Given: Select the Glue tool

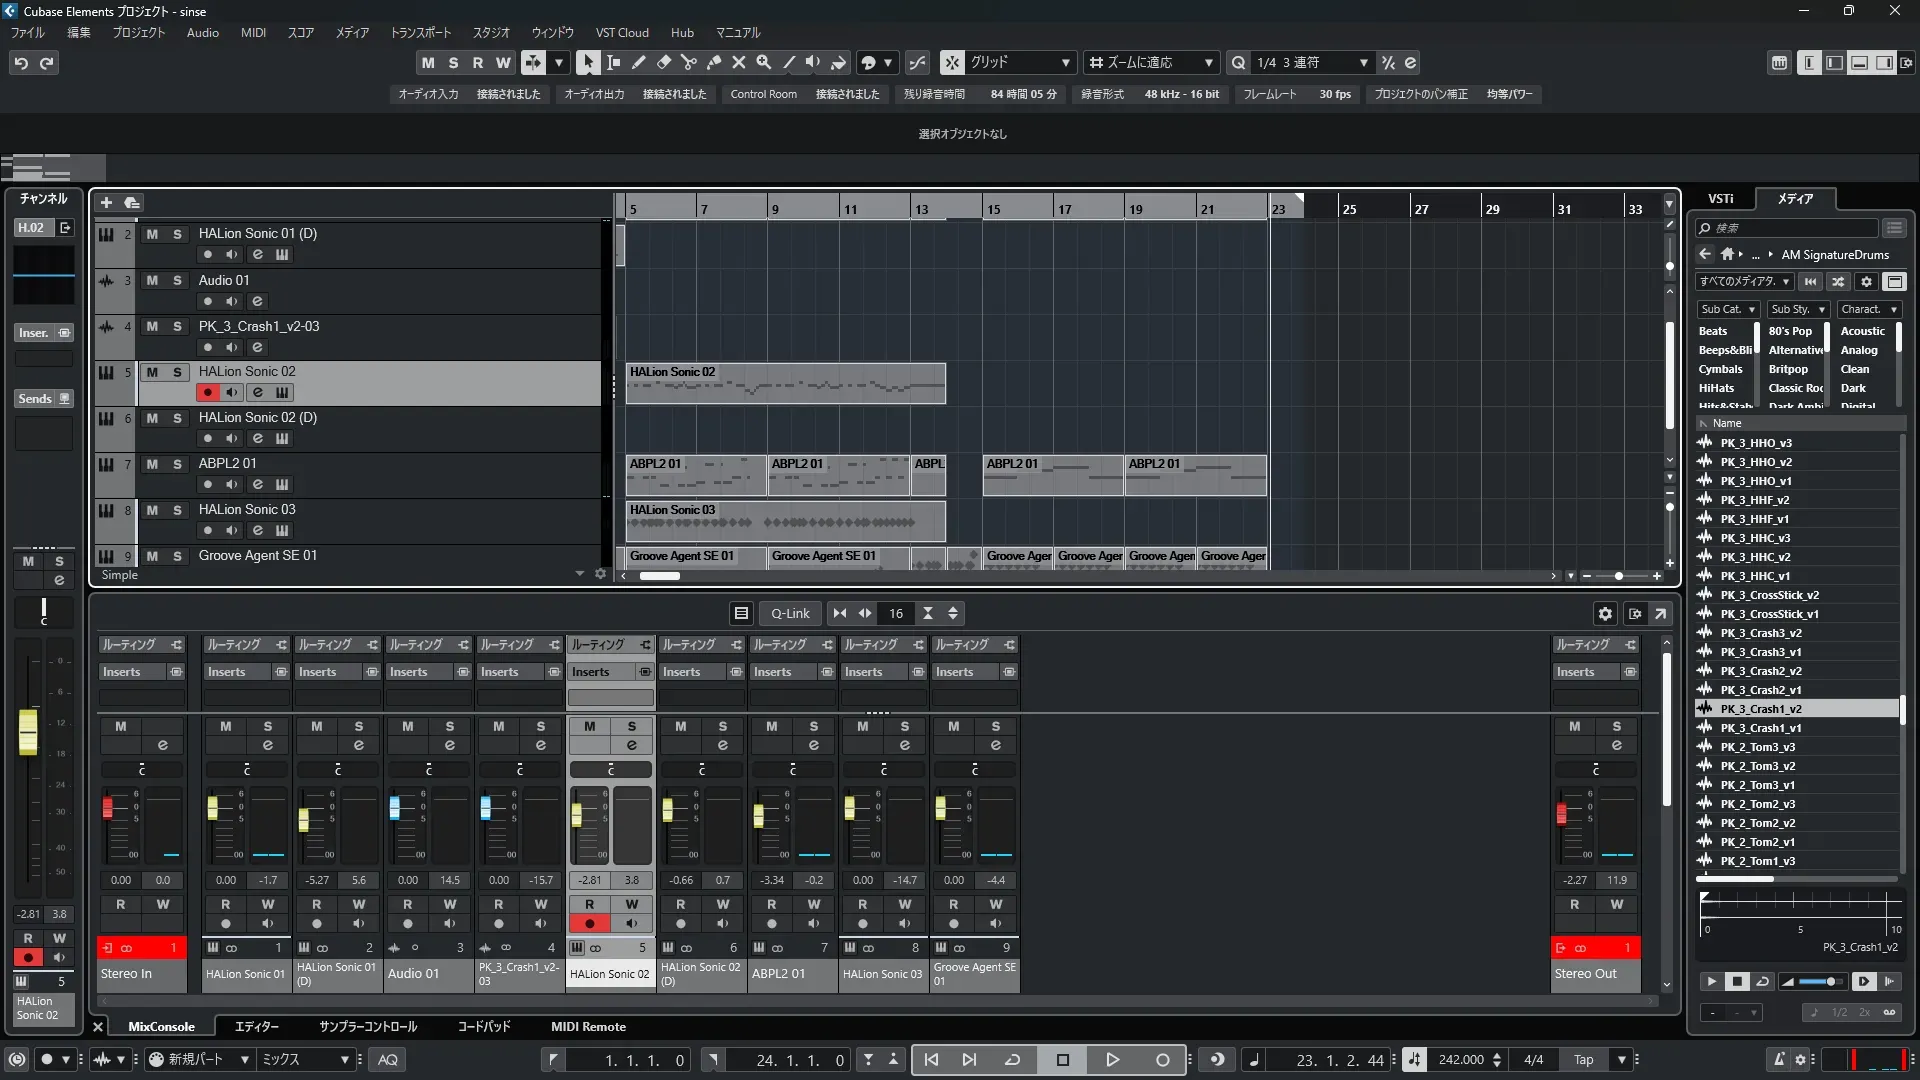Looking at the screenshot, I should click(714, 62).
